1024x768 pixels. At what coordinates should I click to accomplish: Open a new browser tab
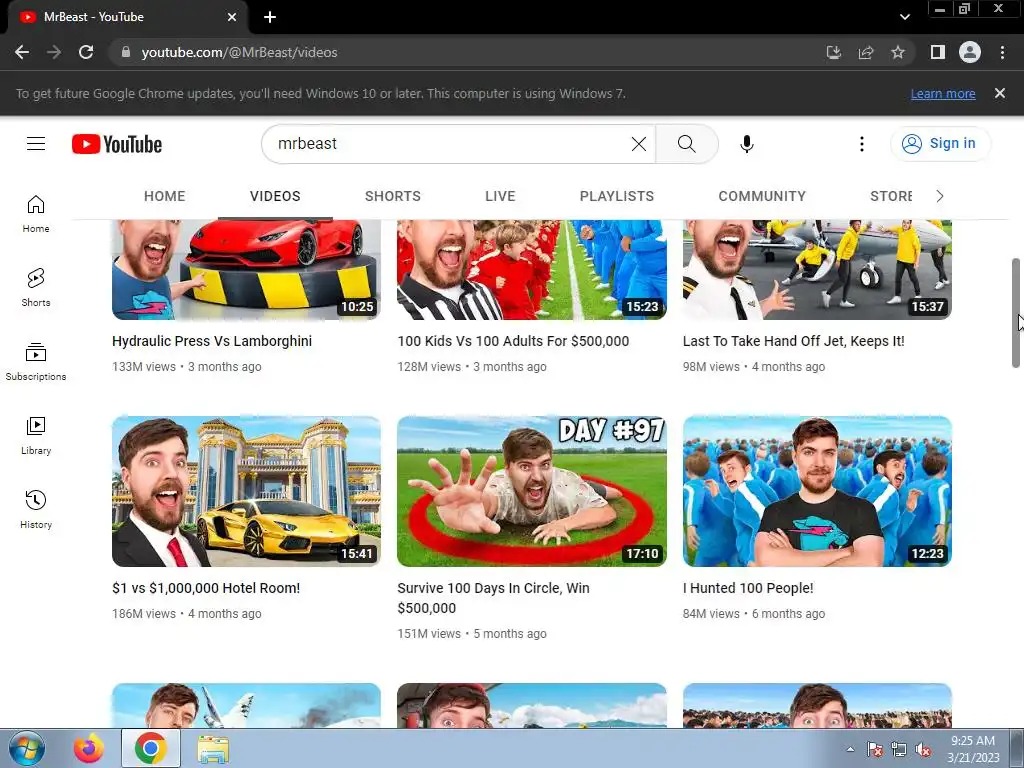(x=270, y=17)
